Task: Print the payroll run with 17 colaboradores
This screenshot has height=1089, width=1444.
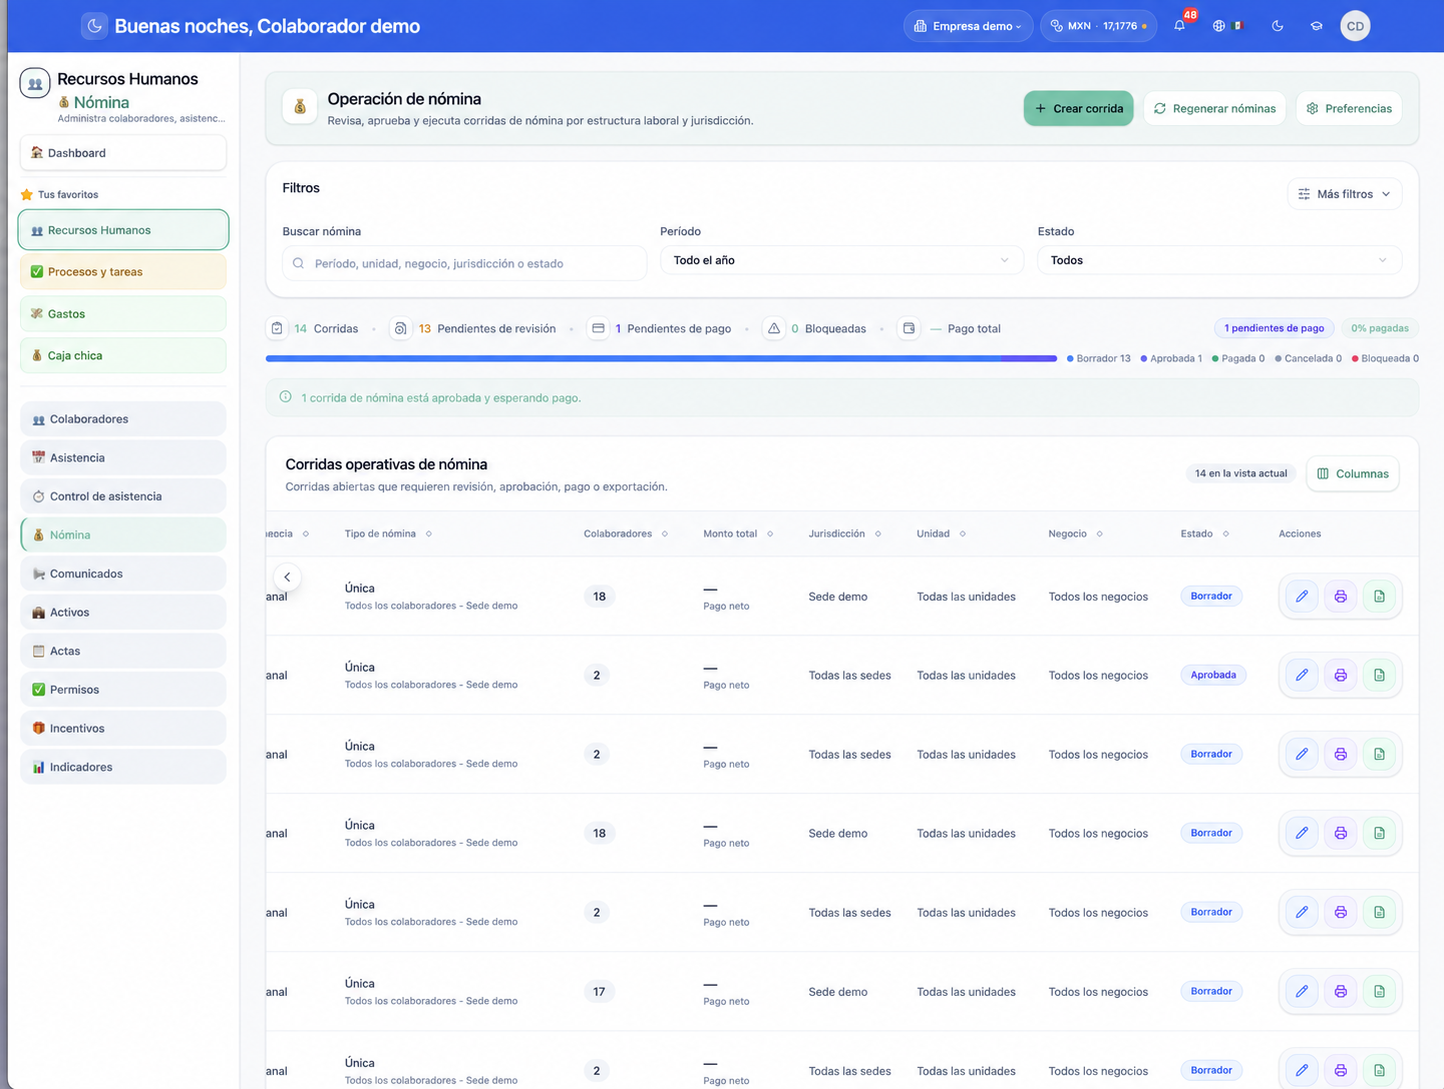Action: coord(1341,991)
